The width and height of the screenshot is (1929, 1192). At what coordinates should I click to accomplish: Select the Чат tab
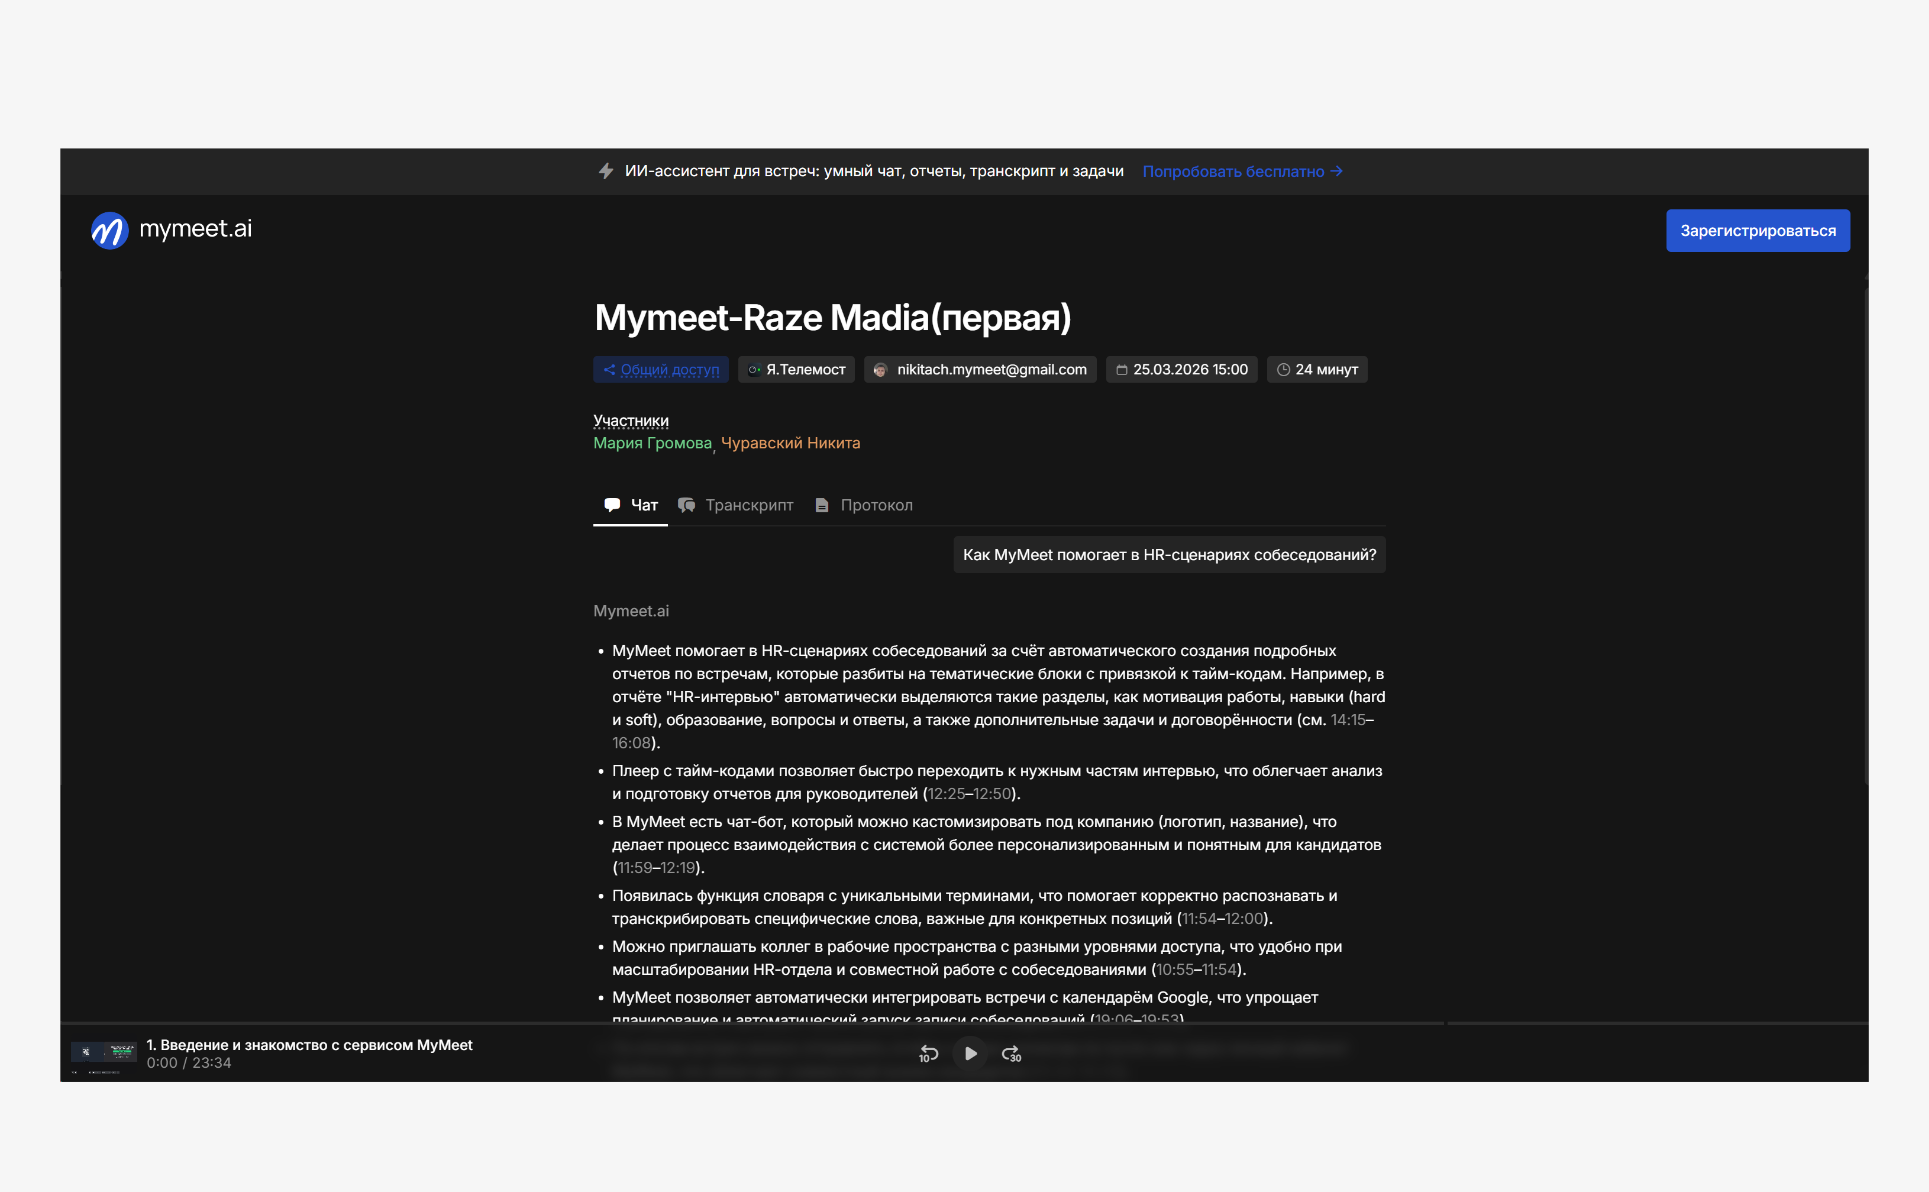click(631, 506)
